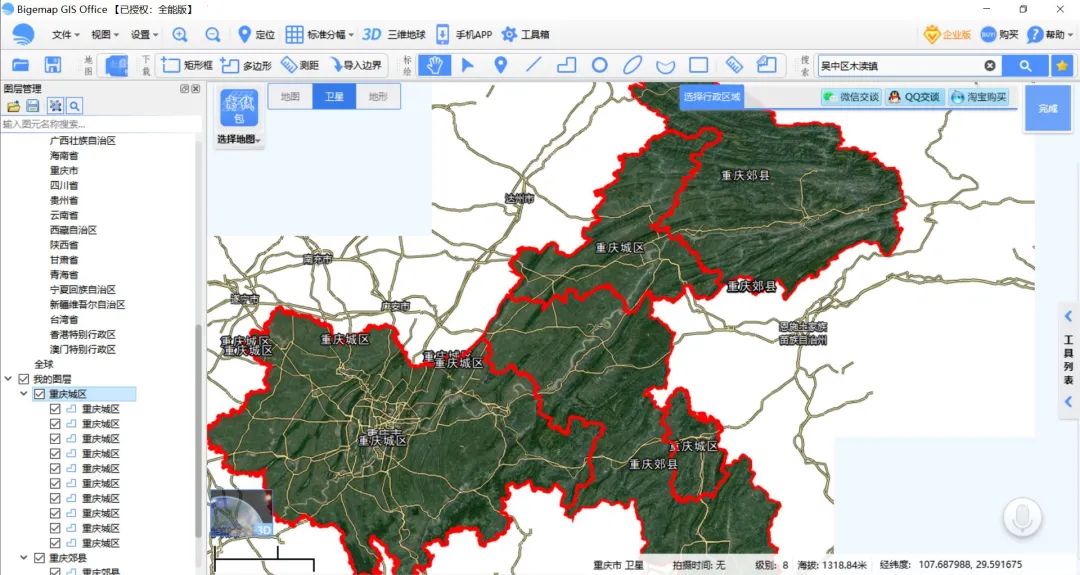Viewport: 1080px width, 575px height.
Task: Select the sector shape drawing tool
Action: click(x=665, y=66)
